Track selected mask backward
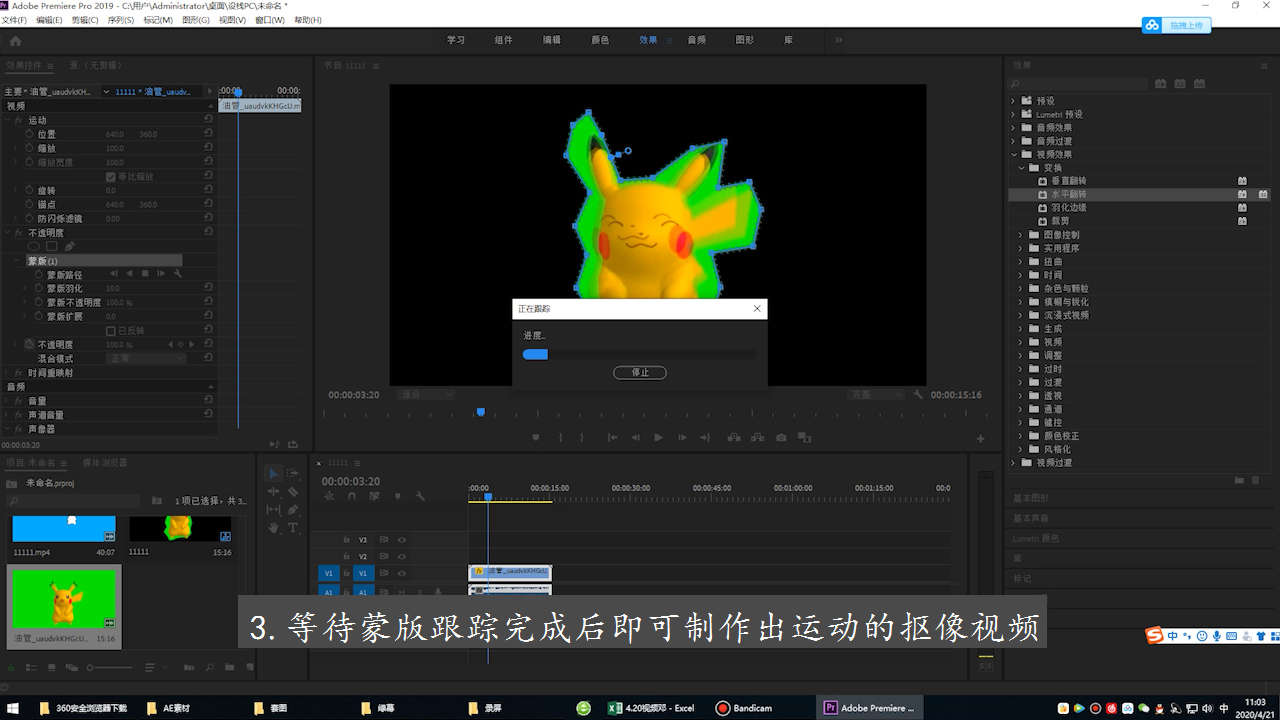This screenshot has height=720, width=1280. click(x=129, y=273)
